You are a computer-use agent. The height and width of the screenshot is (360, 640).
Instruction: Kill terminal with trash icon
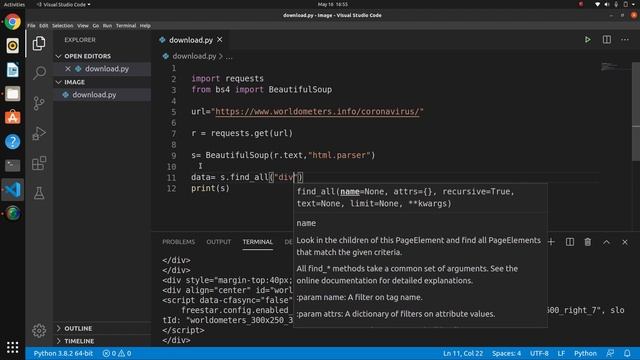click(588, 242)
